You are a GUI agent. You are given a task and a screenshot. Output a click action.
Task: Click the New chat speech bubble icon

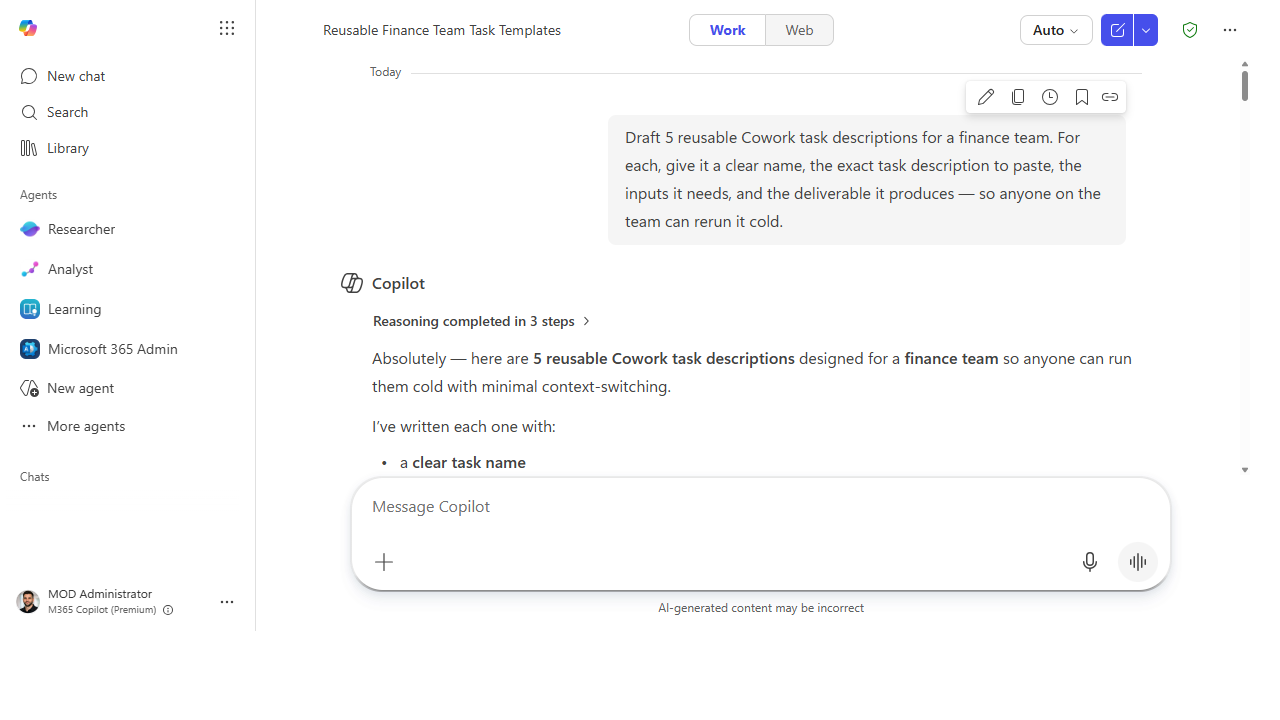(x=29, y=76)
